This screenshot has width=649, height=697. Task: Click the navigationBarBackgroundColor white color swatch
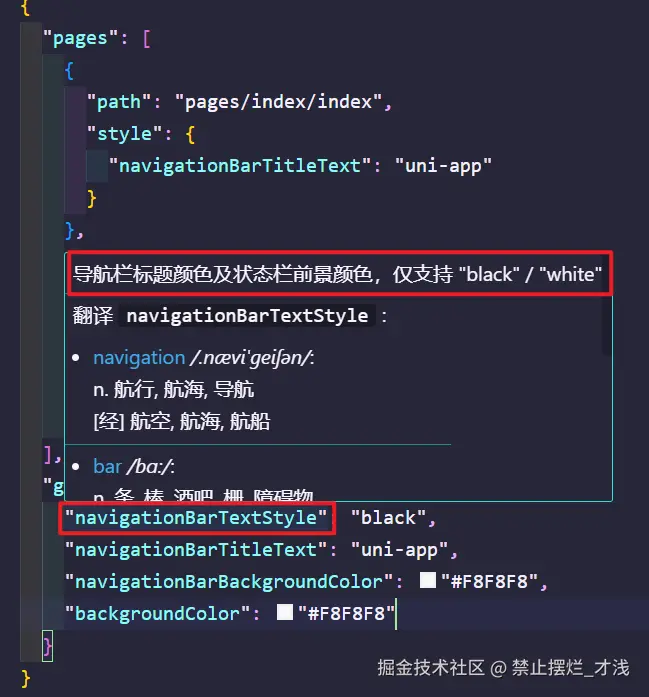[x=428, y=580]
